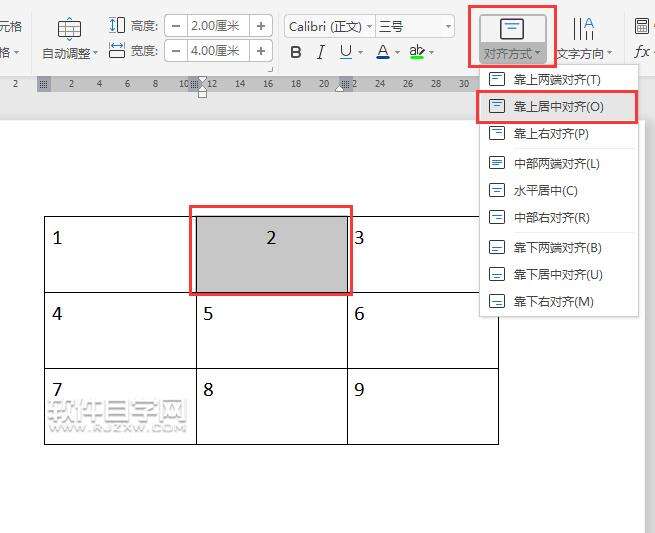Click the height field showing 2.00厘米
Screen dimensions: 655x533
pyautogui.click(x=218, y=26)
